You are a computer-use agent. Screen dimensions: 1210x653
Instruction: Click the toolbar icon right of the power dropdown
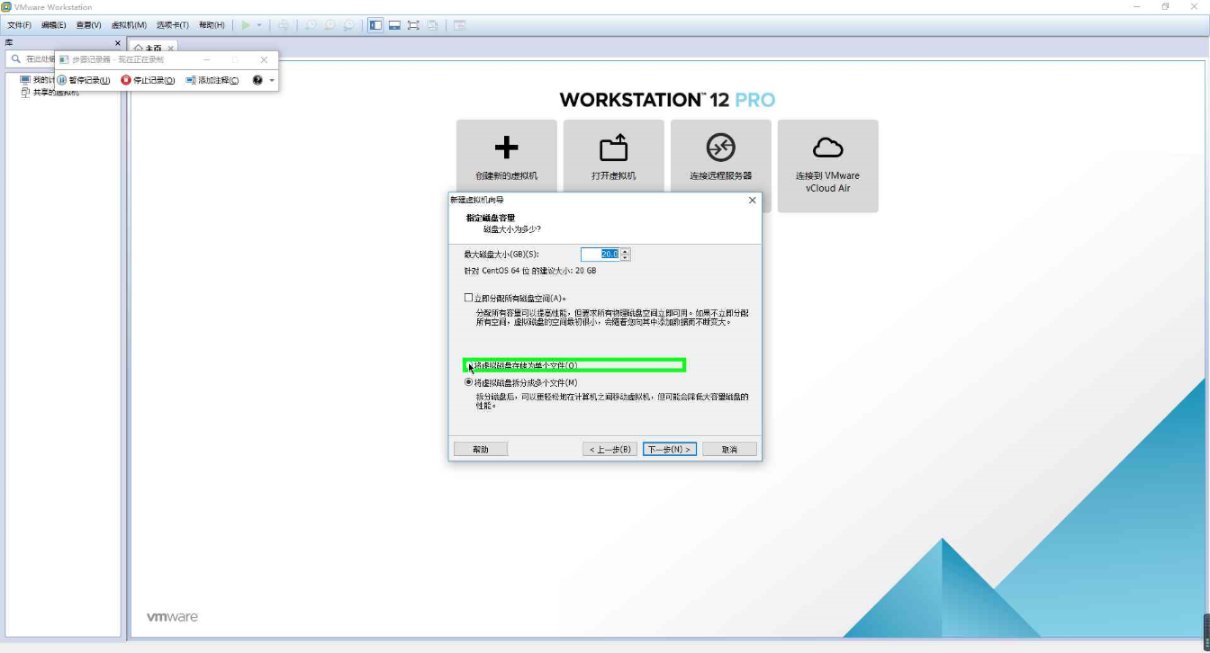(284, 25)
